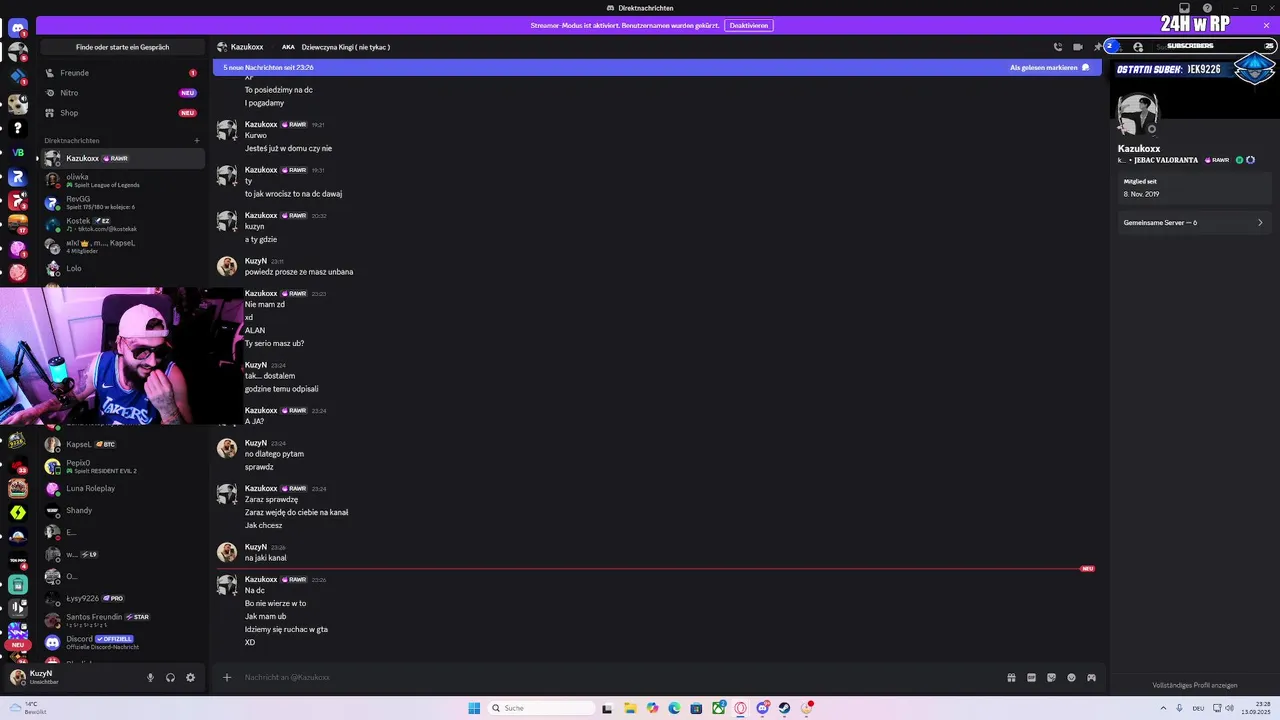Expand Gemeinsame Server list

1193,223
